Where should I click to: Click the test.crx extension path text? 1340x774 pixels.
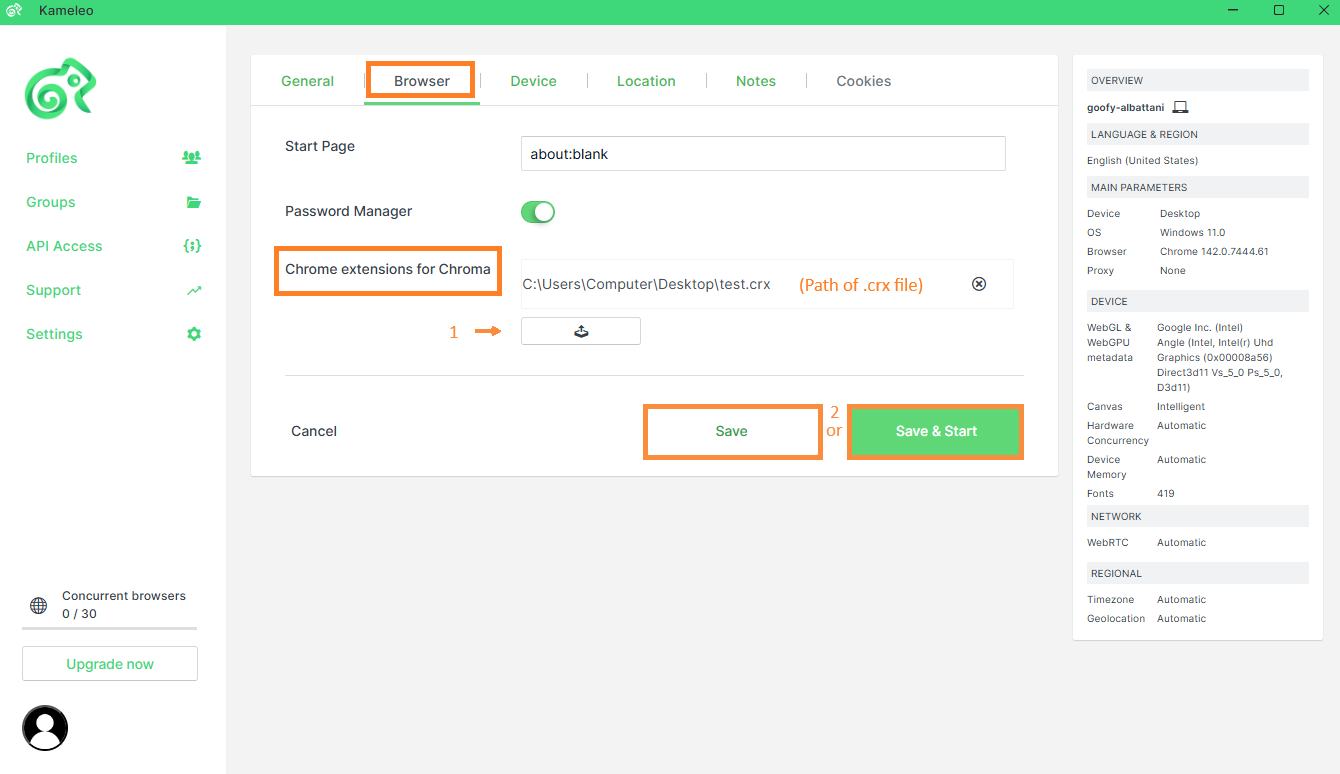pyautogui.click(x=647, y=284)
